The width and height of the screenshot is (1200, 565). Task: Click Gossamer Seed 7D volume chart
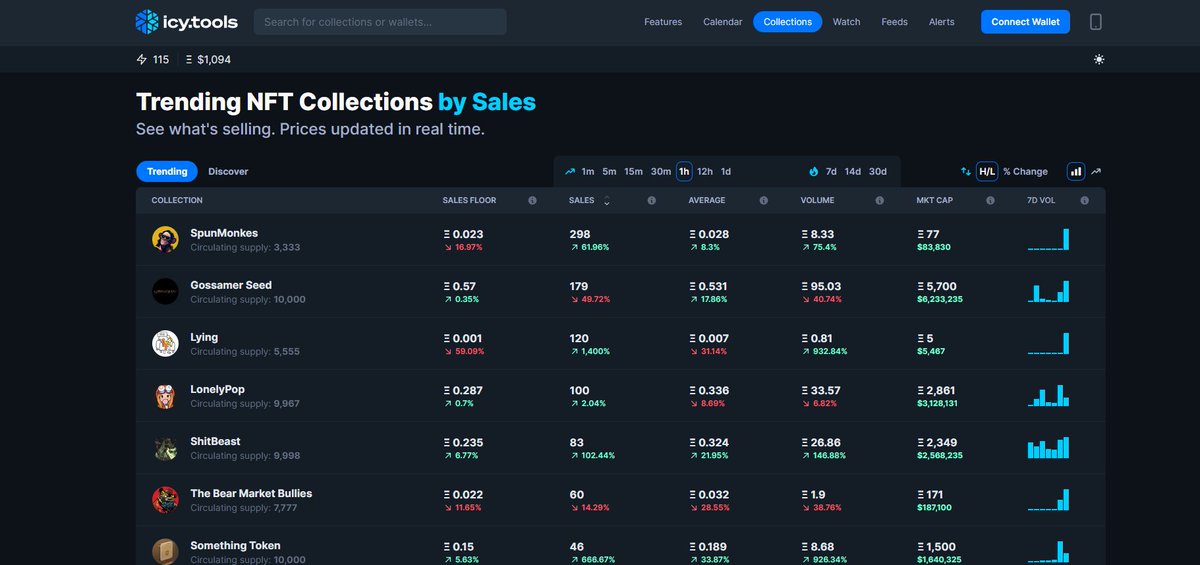[x=1048, y=291]
